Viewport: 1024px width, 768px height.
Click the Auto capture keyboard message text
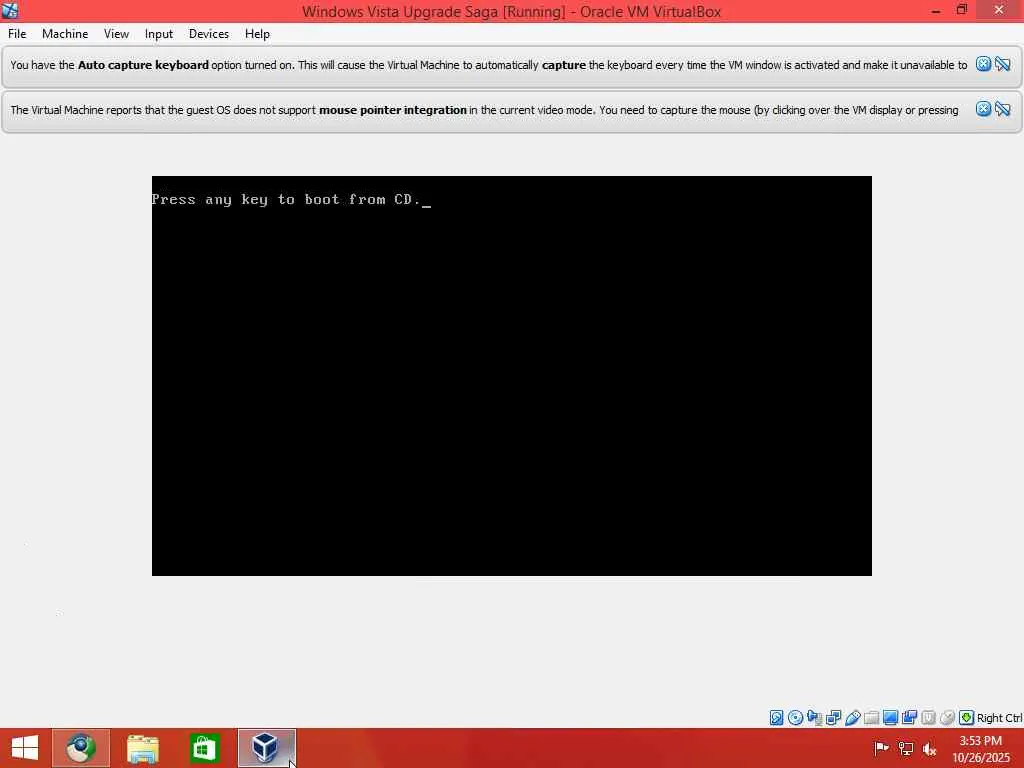(x=488, y=65)
